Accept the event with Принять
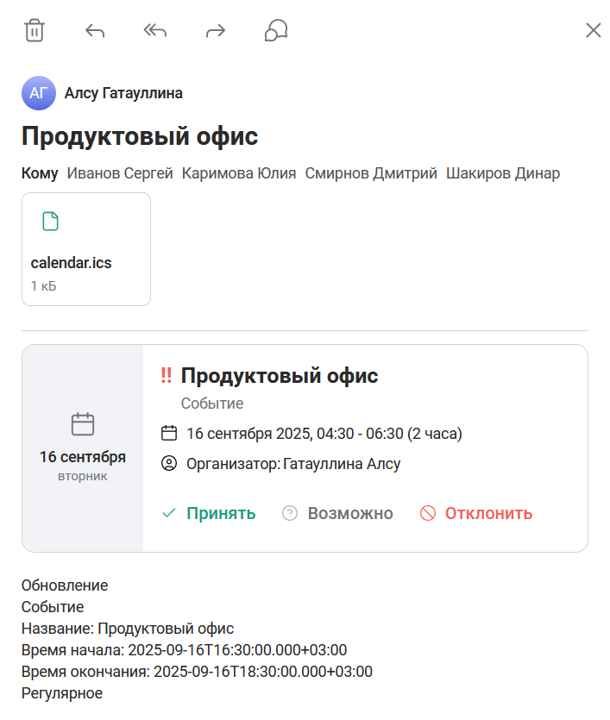This screenshot has height=720, width=610. pos(209,513)
